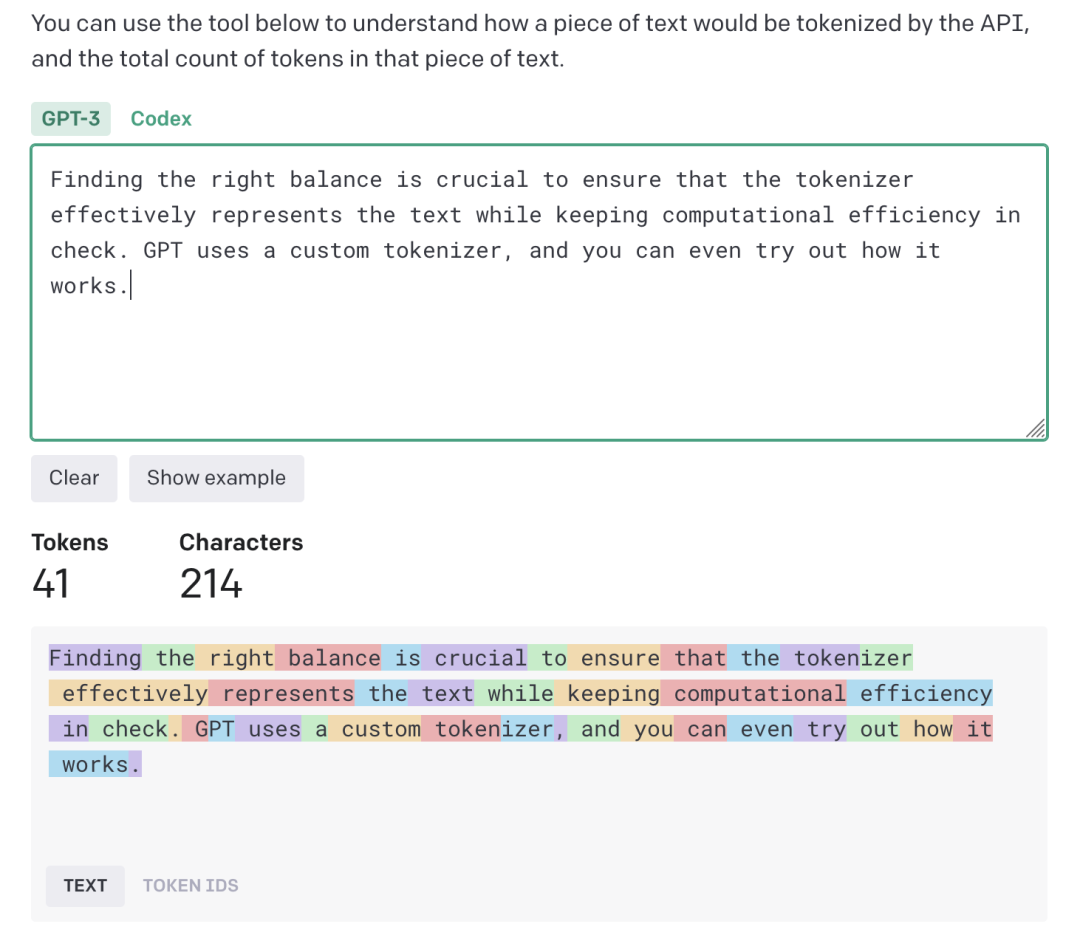Click the purple 'Finding' highlighted token
Screen dimensions: 1080x941
pyautogui.click(x=95, y=658)
